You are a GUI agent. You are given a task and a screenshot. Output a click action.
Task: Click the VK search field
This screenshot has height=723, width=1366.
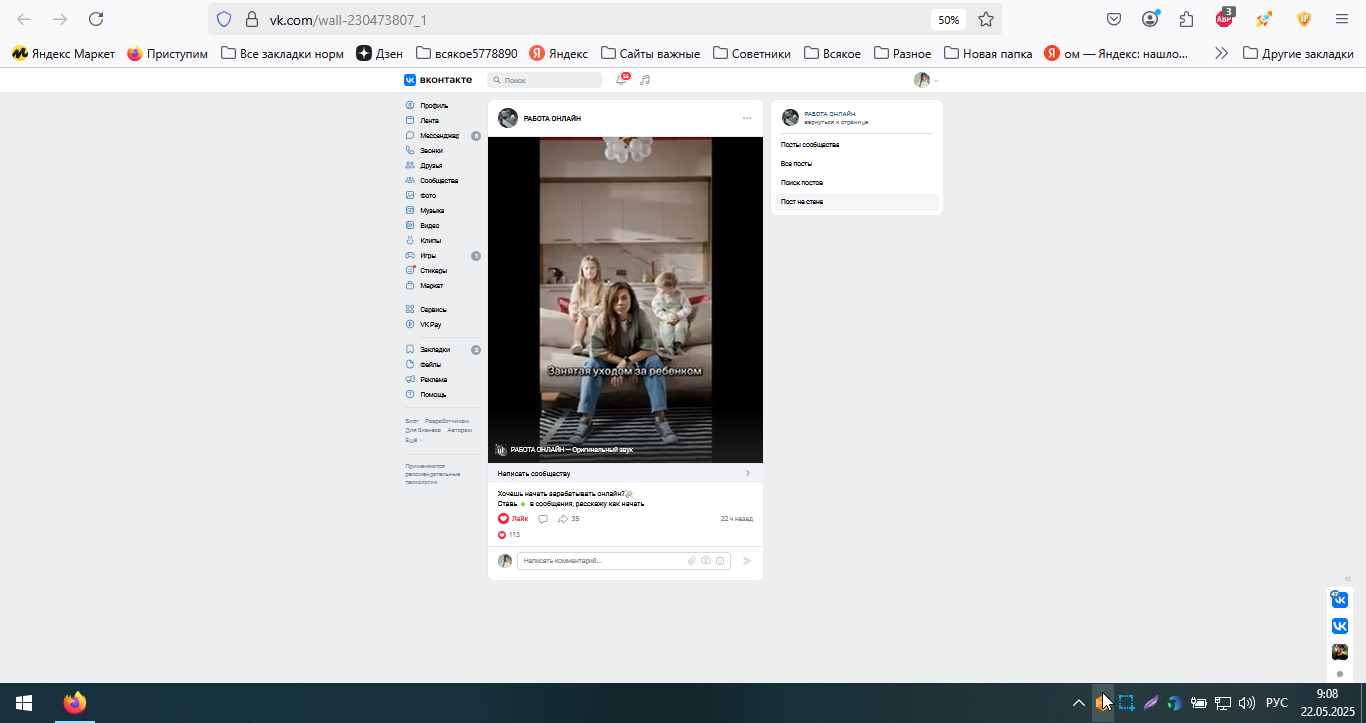pos(545,80)
